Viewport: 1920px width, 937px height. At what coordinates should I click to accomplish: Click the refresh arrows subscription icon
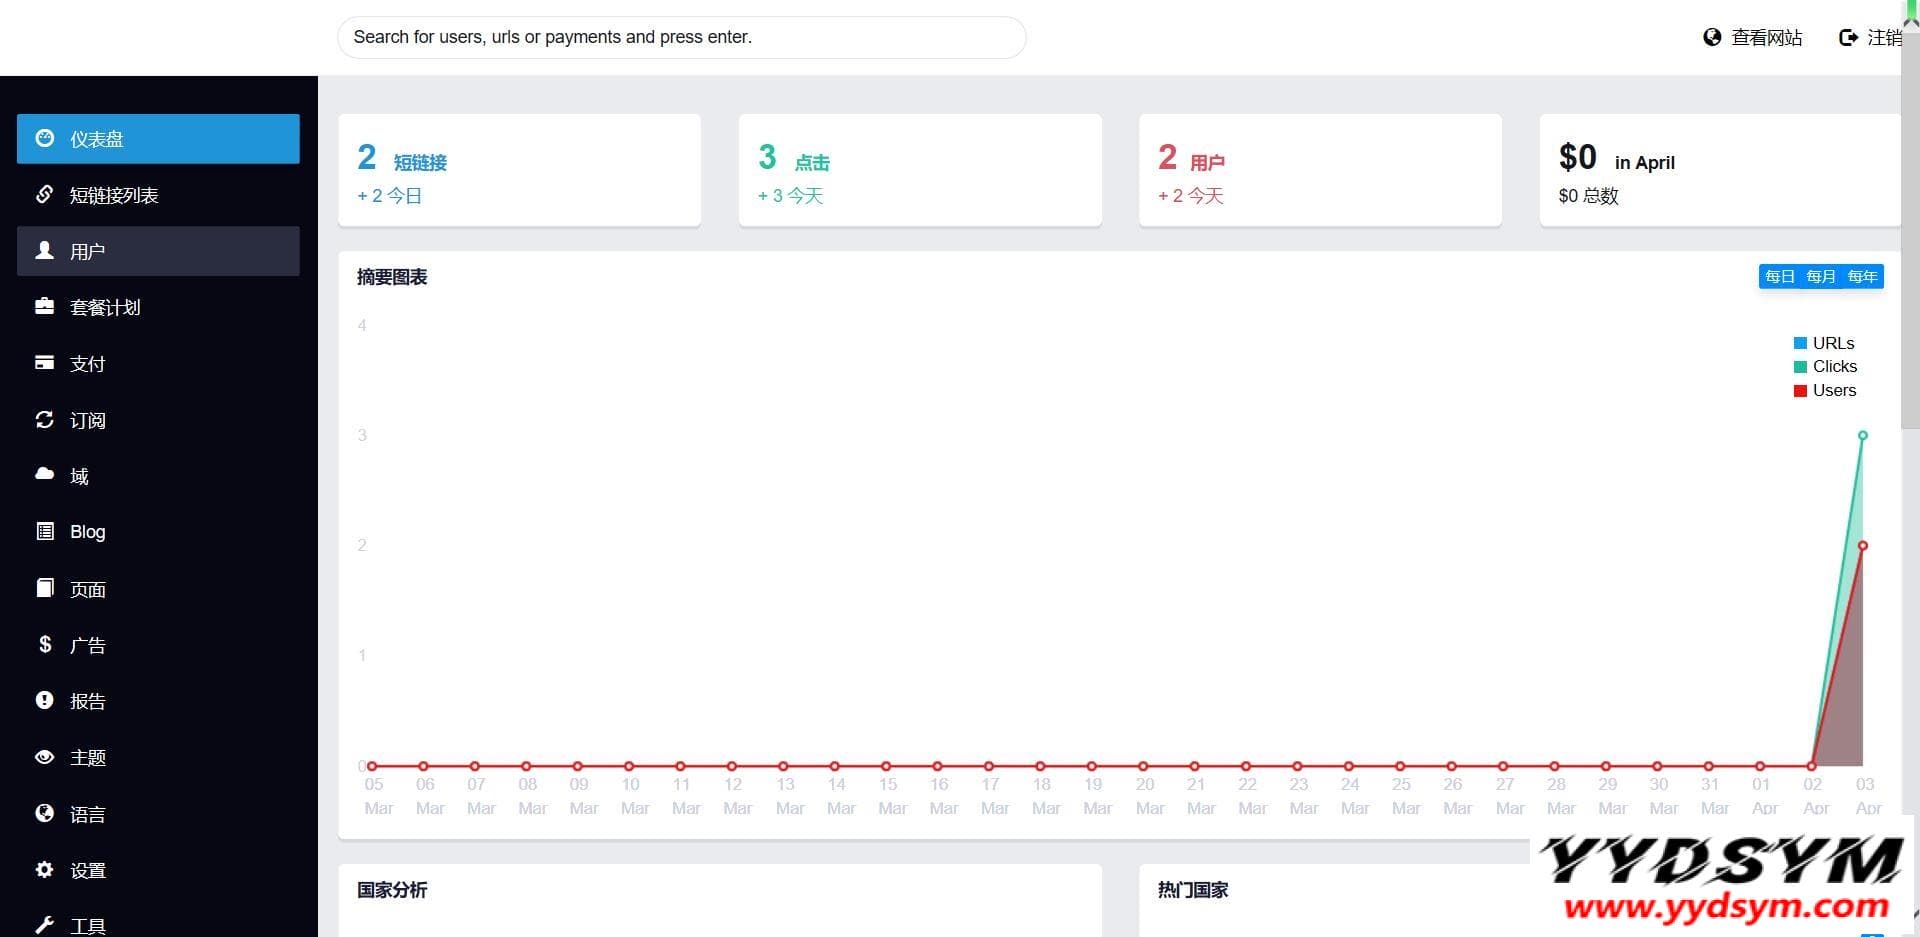[44, 419]
